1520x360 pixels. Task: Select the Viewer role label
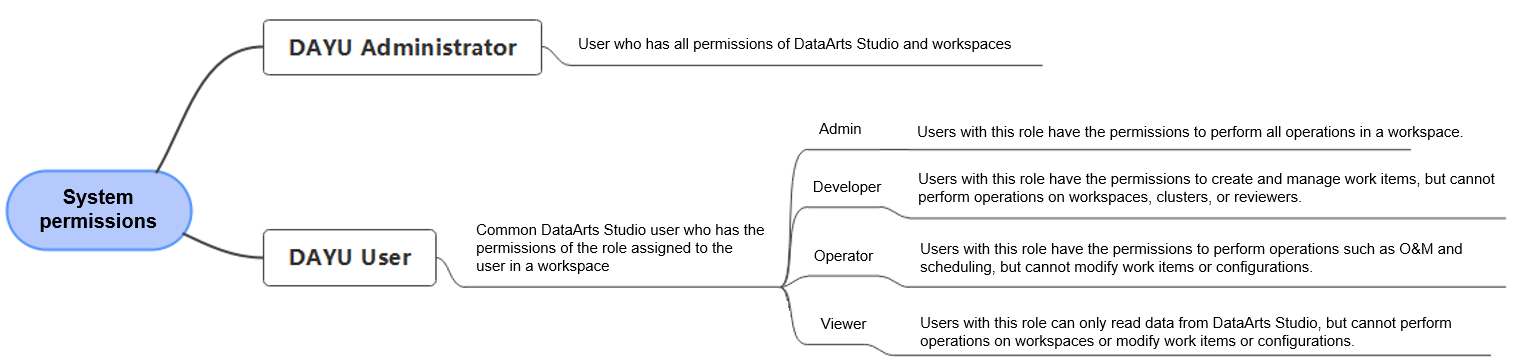[x=843, y=324]
